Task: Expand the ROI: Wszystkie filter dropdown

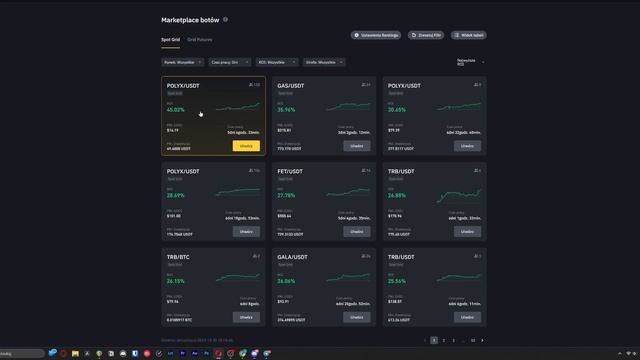Action: [x=277, y=62]
